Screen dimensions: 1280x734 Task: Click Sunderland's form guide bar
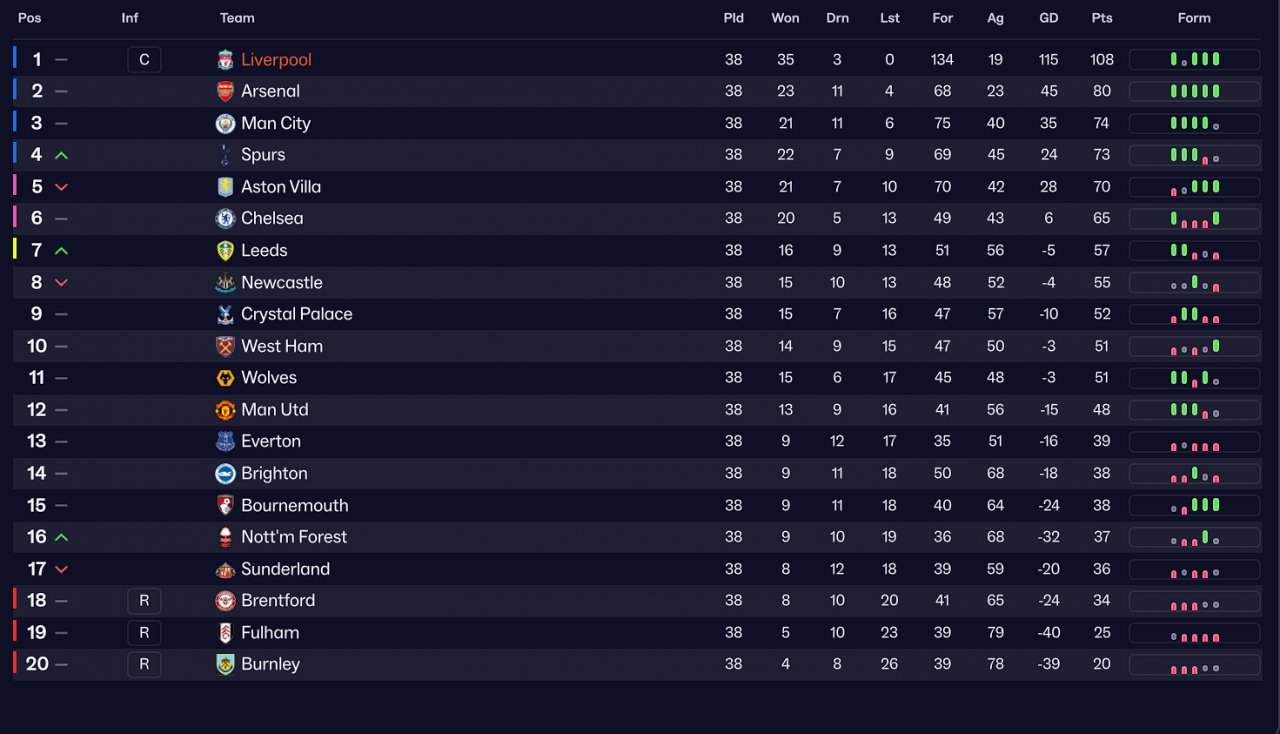(x=1194, y=569)
